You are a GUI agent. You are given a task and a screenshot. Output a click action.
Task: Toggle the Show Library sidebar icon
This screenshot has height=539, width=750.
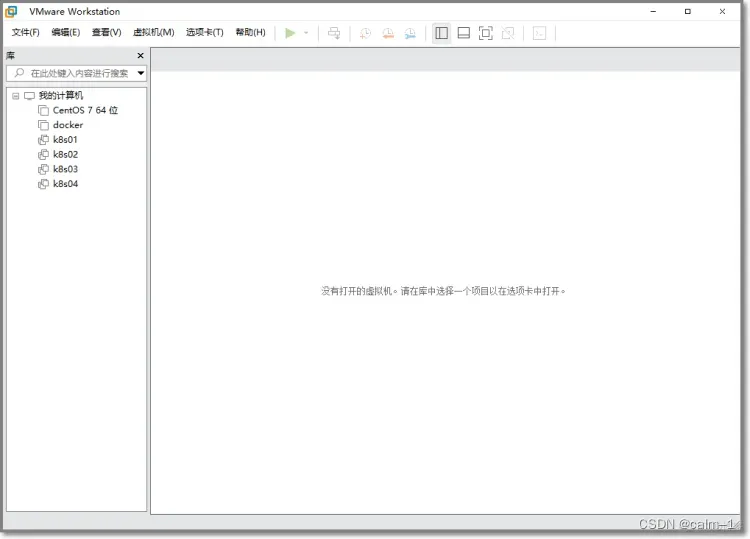click(x=441, y=33)
